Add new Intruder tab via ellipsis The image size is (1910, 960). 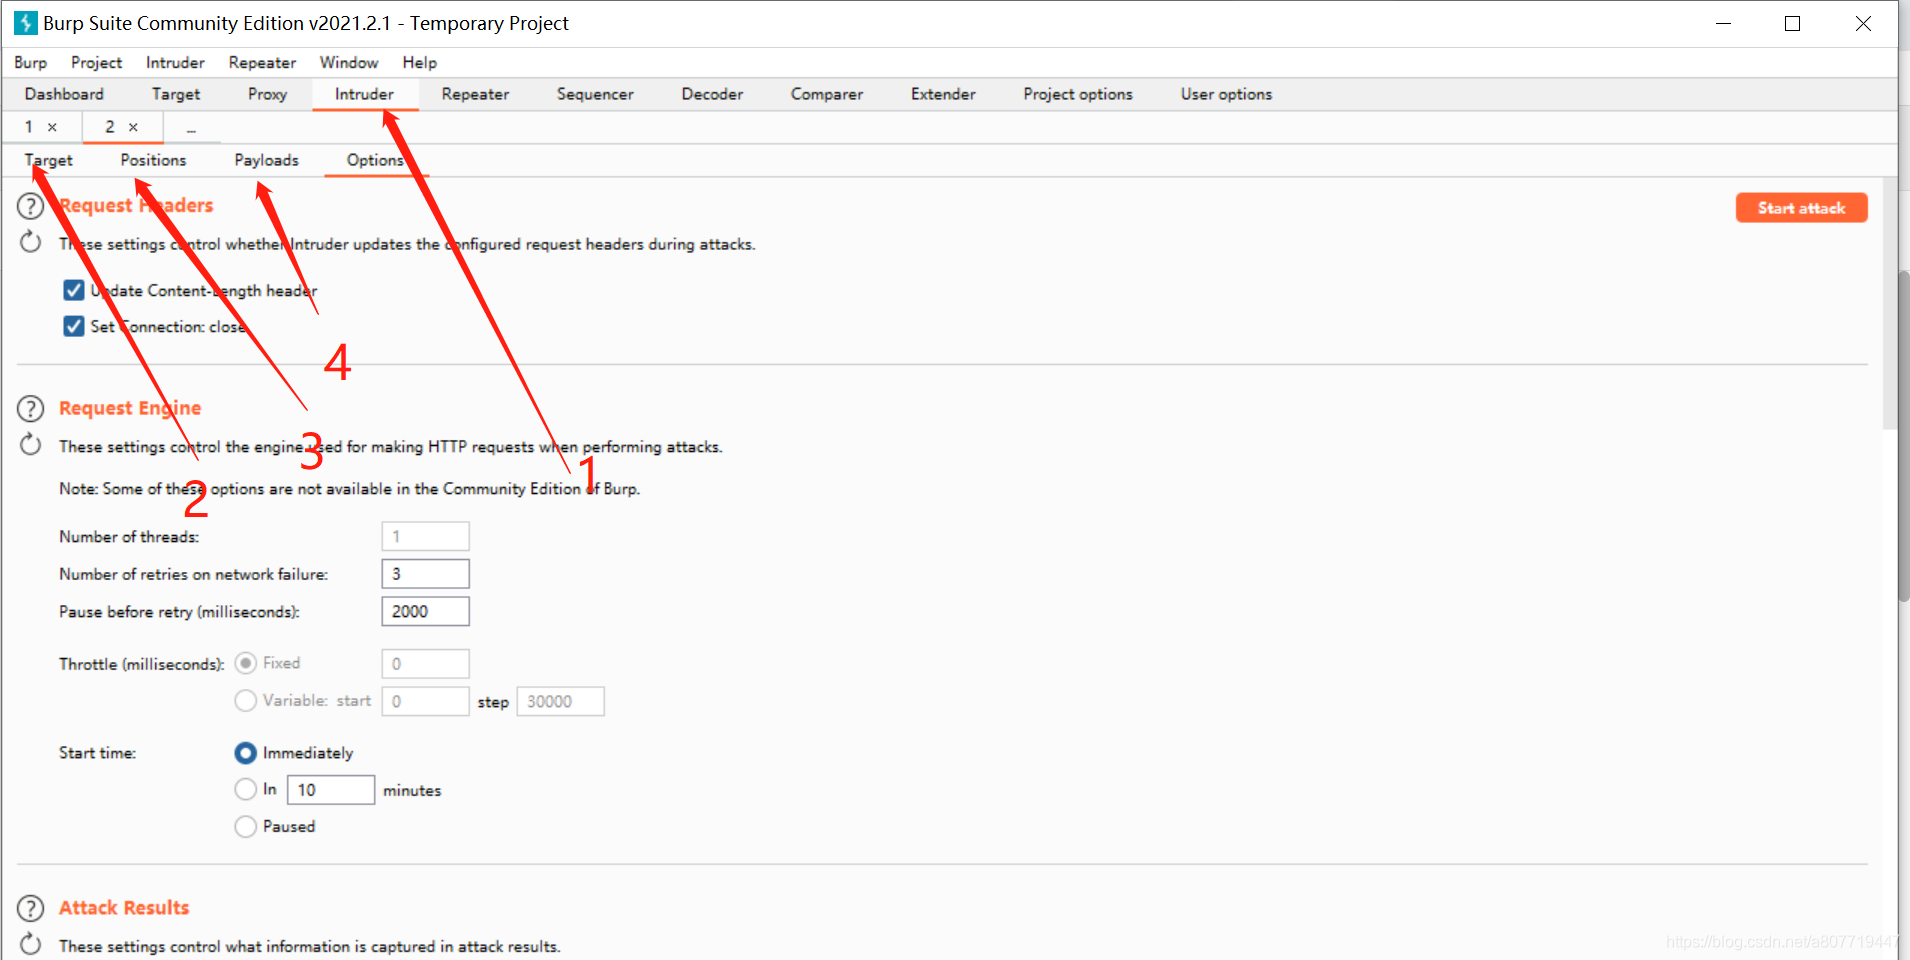pos(191,127)
